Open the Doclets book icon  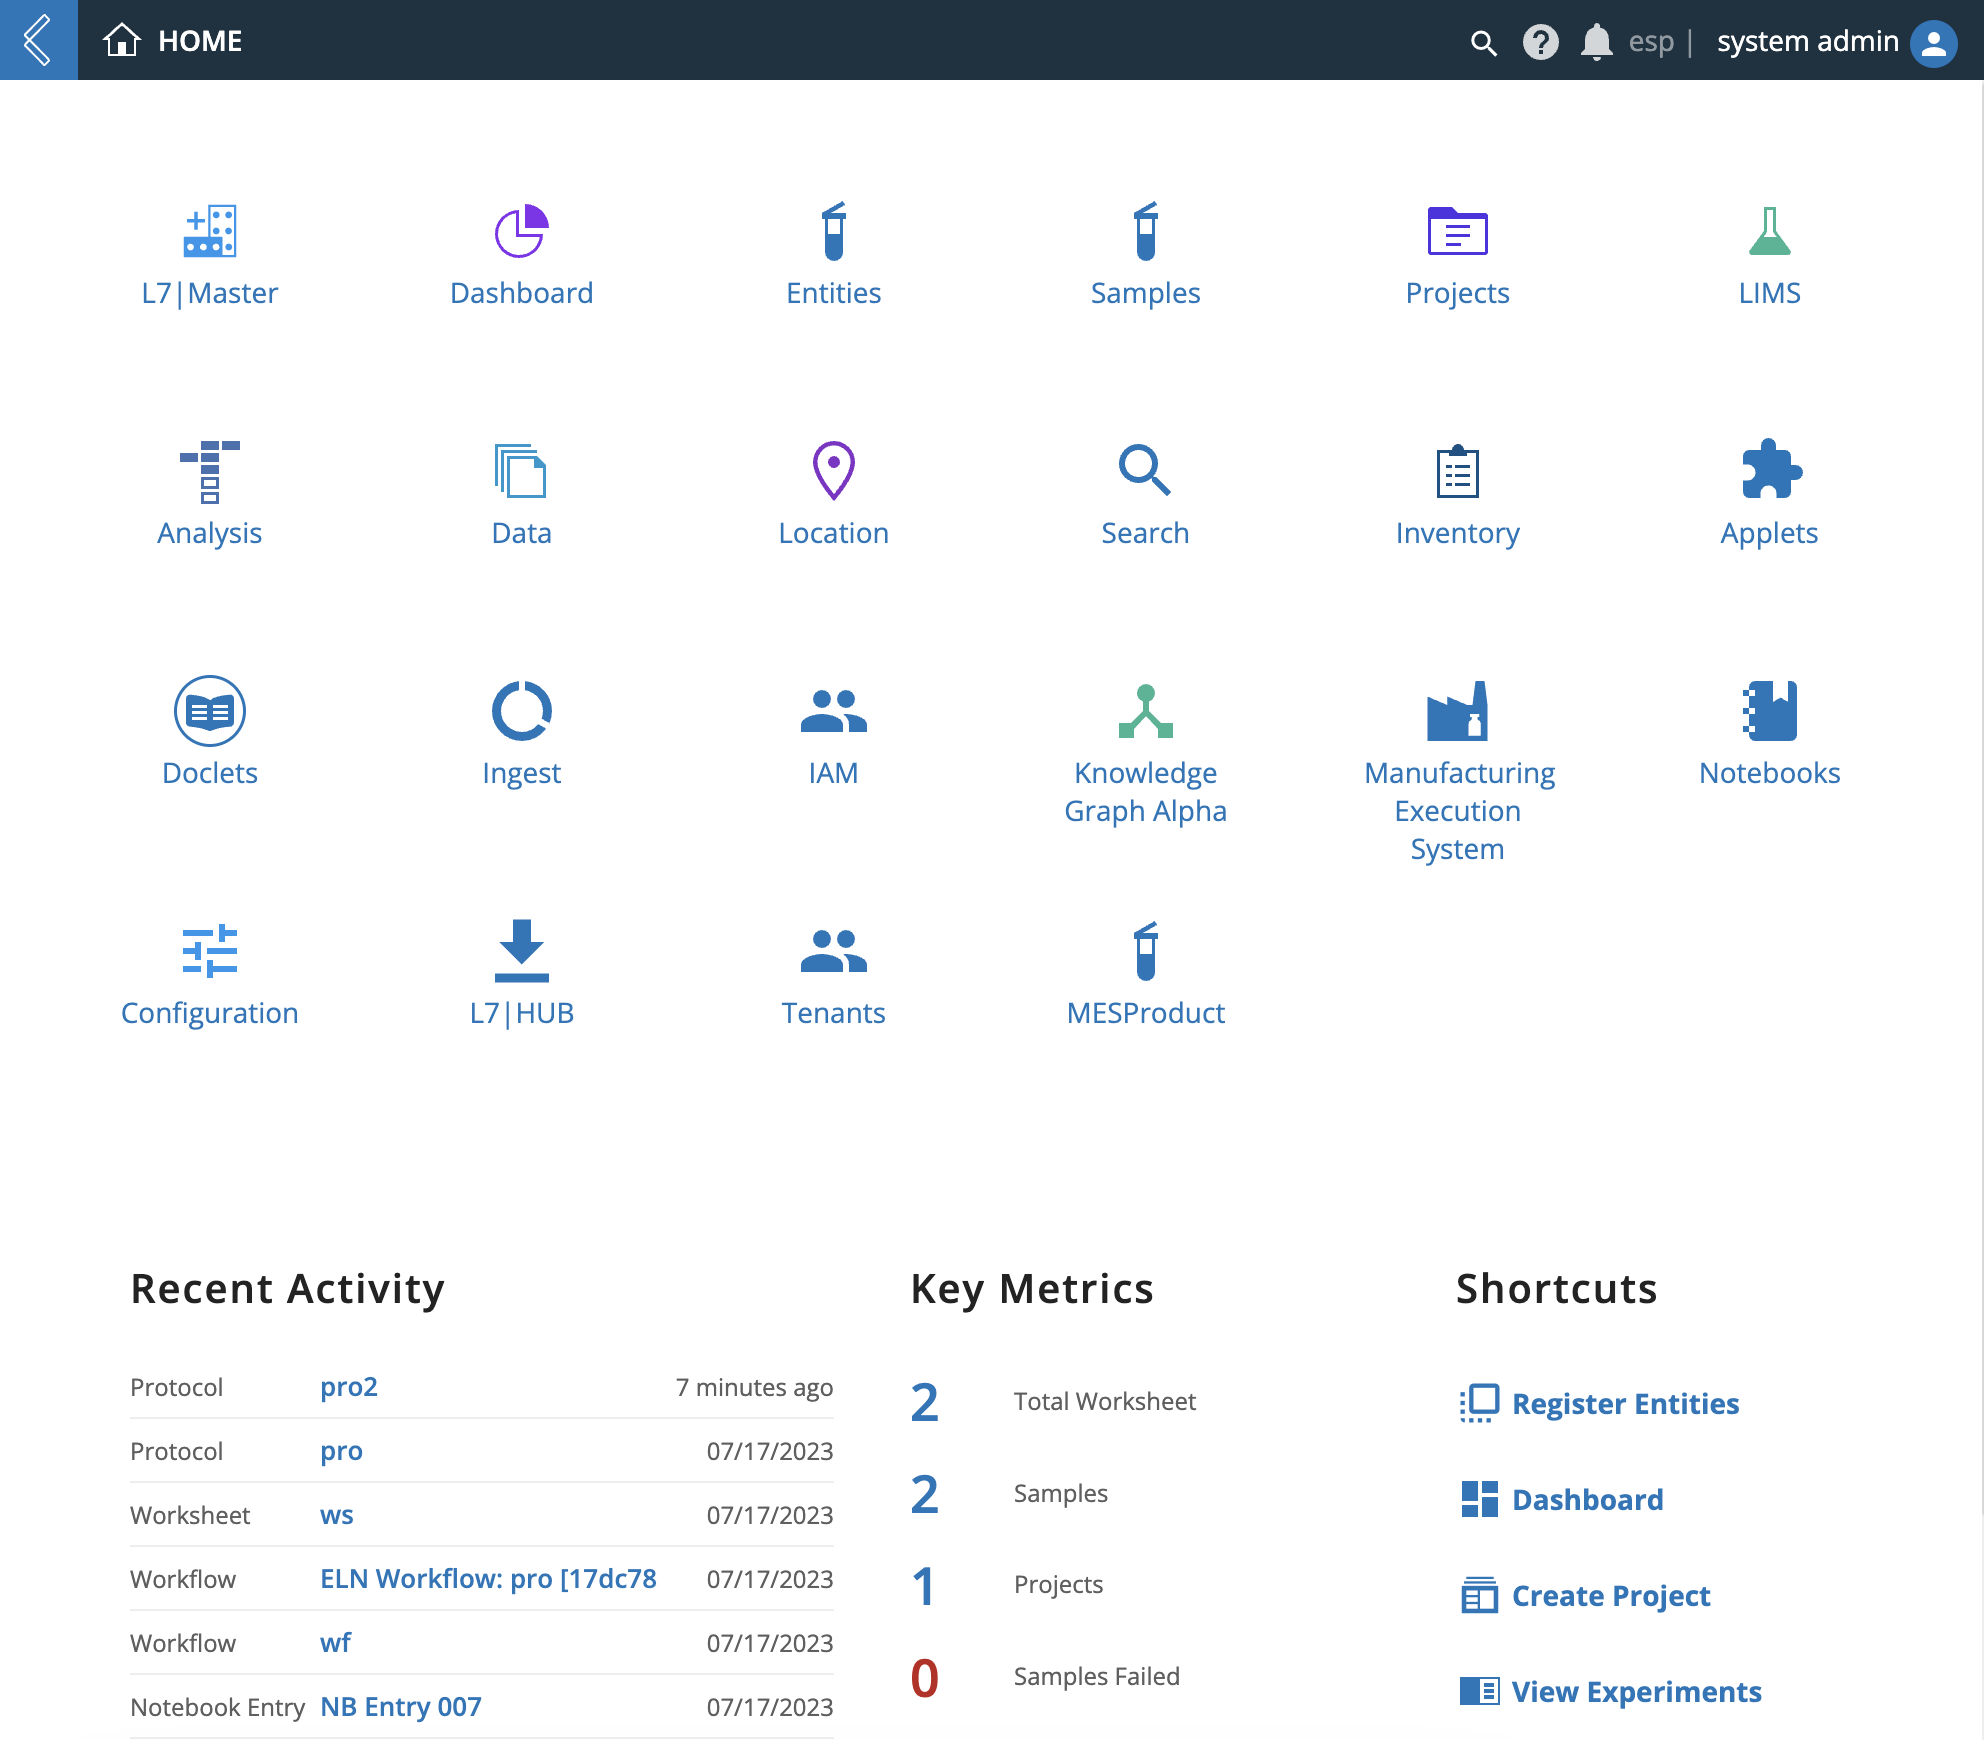click(210, 711)
